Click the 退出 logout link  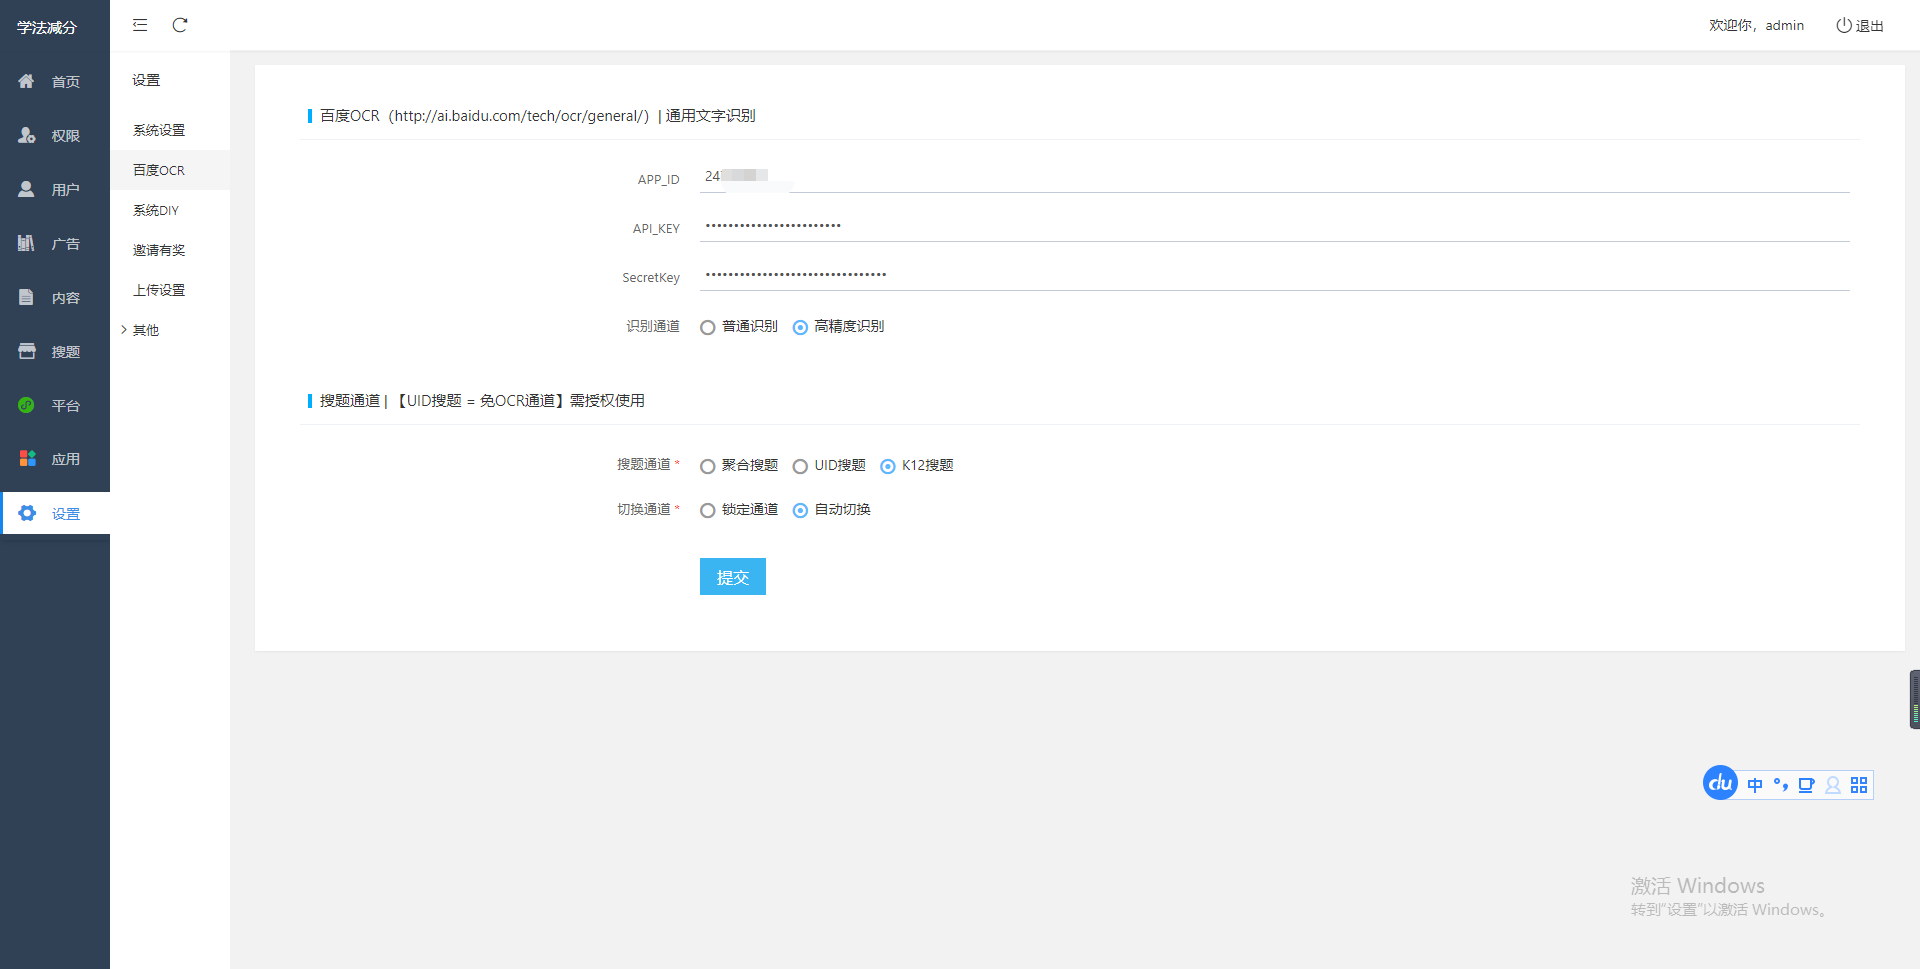pyautogui.click(x=1870, y=26)
